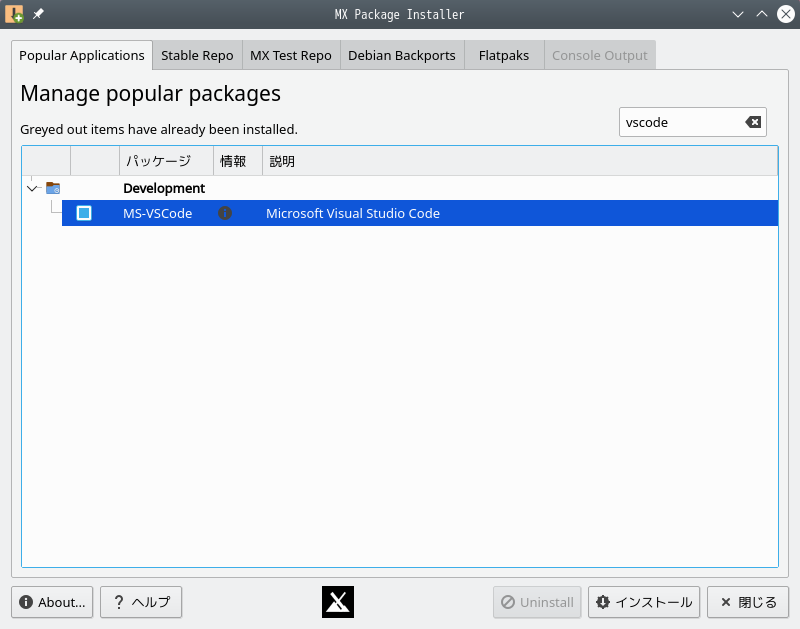Go to the Flatpaks tab
The height and width of the screenshot is (629, 800).
(x=504, y=55)
